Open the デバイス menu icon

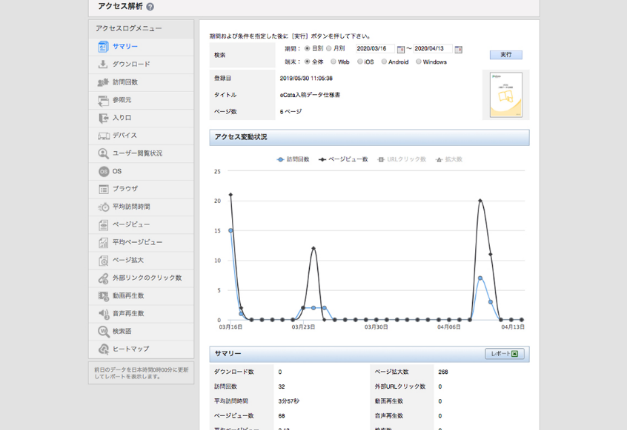pos(104,135)
